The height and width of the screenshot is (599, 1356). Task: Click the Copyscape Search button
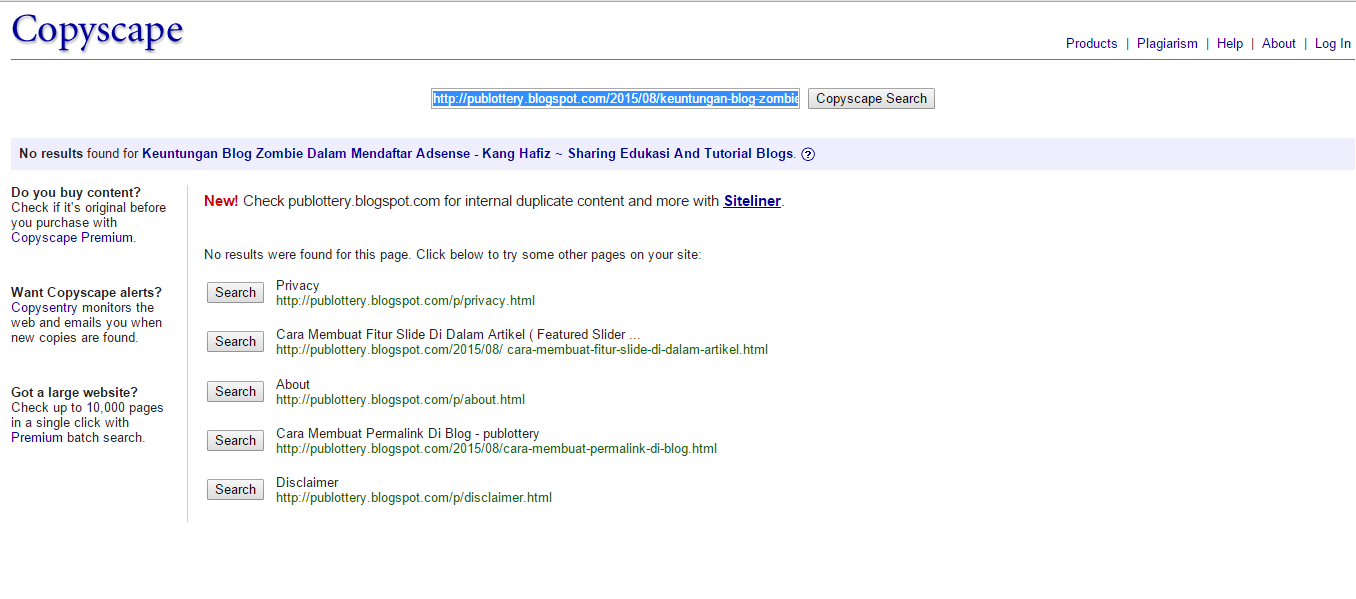[x=871, y=98]
